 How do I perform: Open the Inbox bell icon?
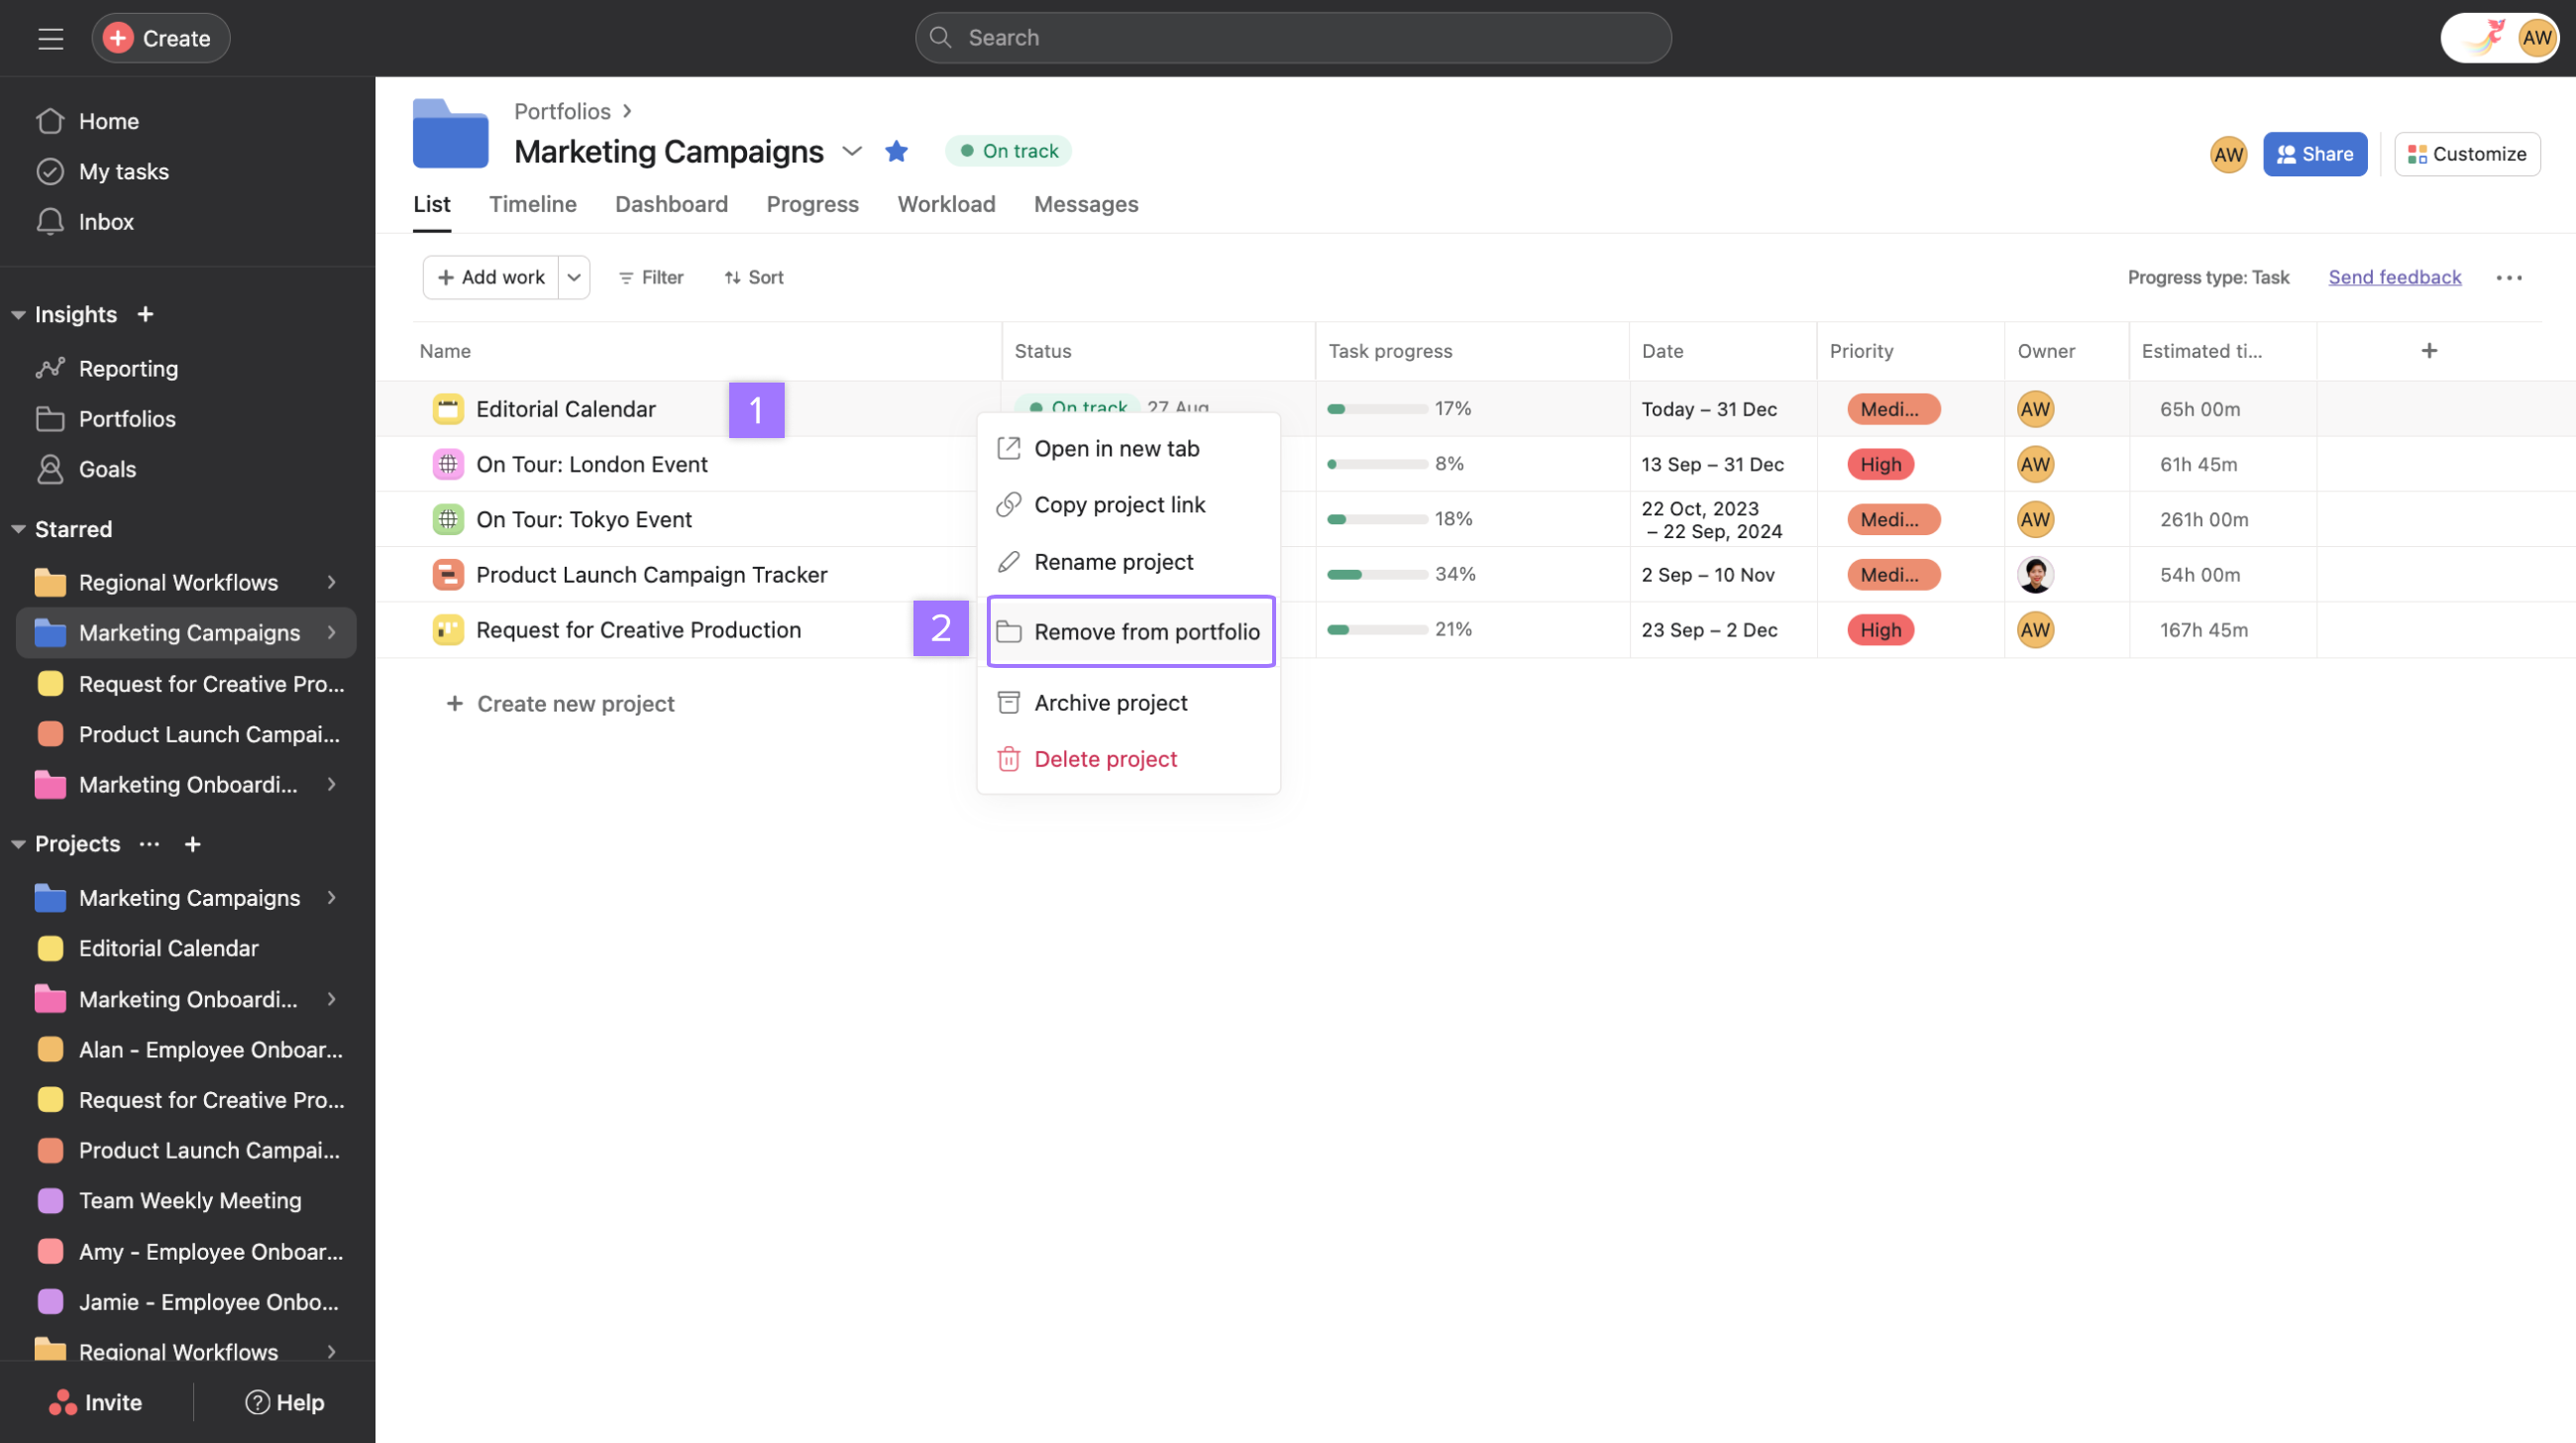(x=51, y=221)
